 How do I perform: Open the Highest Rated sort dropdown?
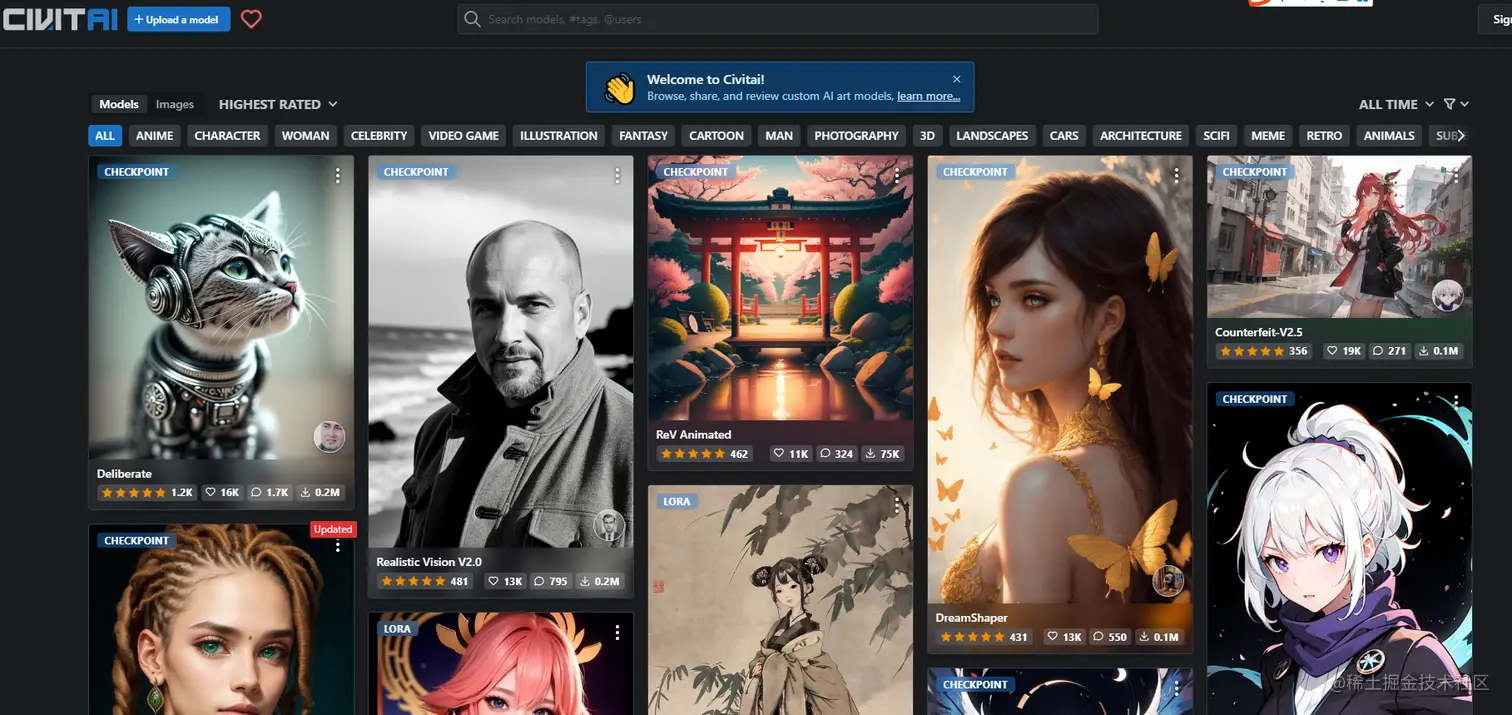pyautogui.click(x=278, y=104)
